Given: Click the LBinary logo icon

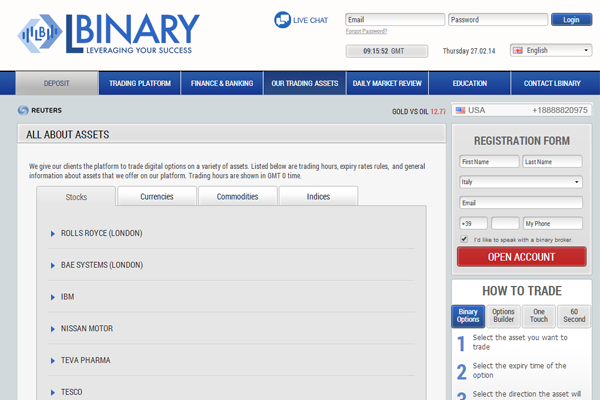Looking at the screenshot, I should (40, 34).
